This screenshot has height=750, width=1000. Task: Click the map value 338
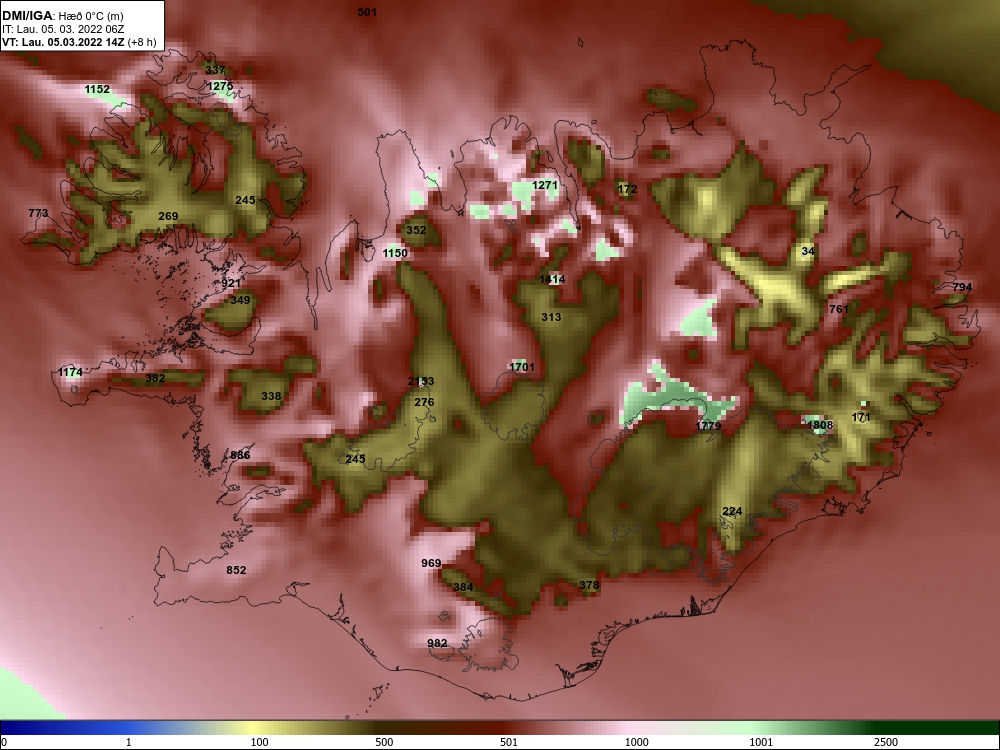[271, 396]
